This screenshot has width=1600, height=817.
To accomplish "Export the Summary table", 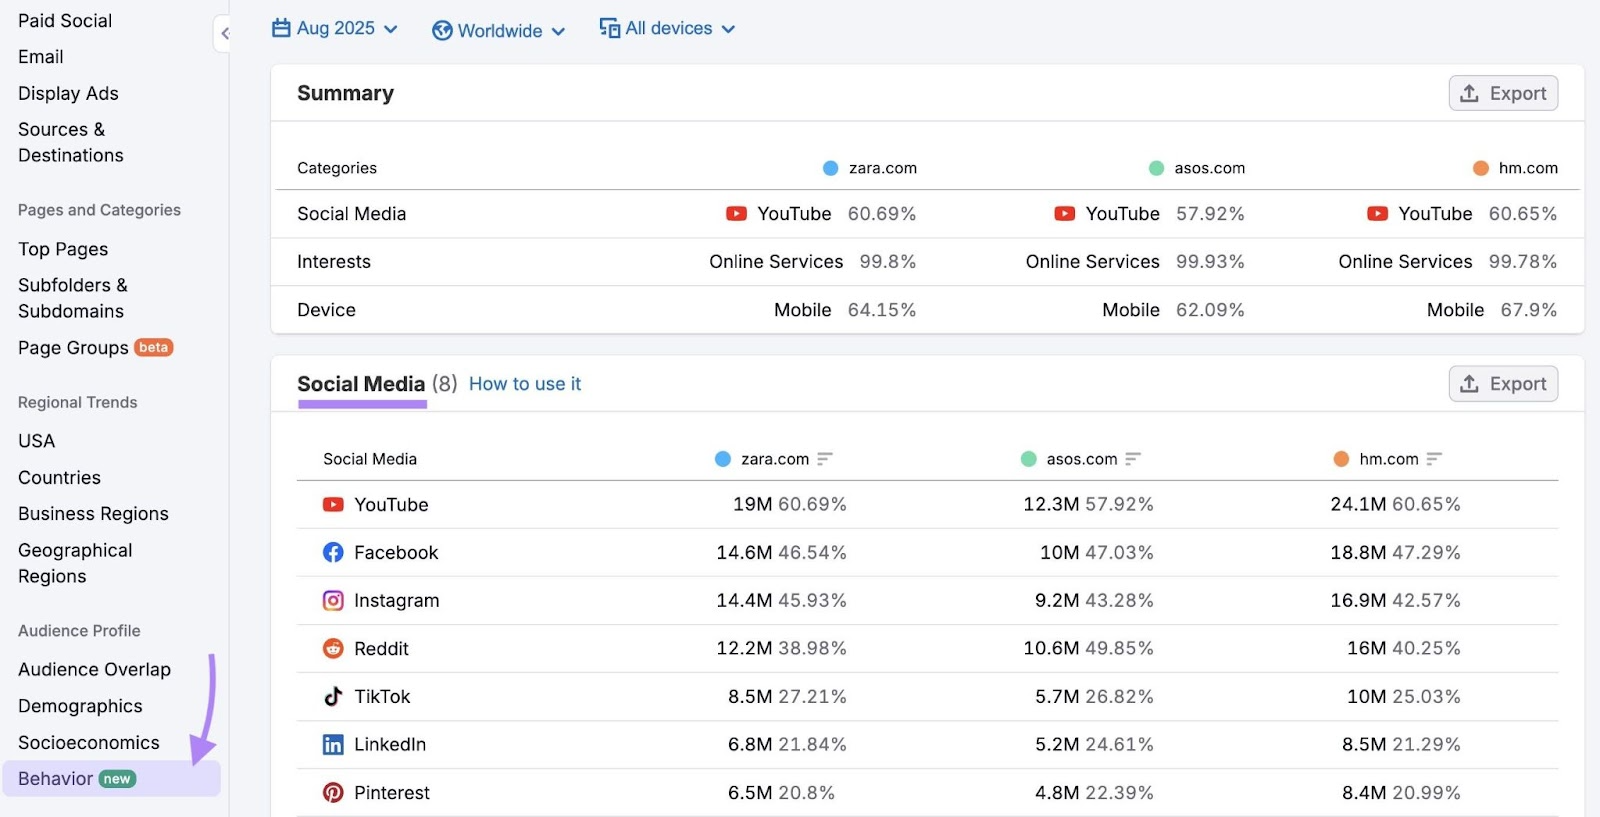I will (1503, 94).
